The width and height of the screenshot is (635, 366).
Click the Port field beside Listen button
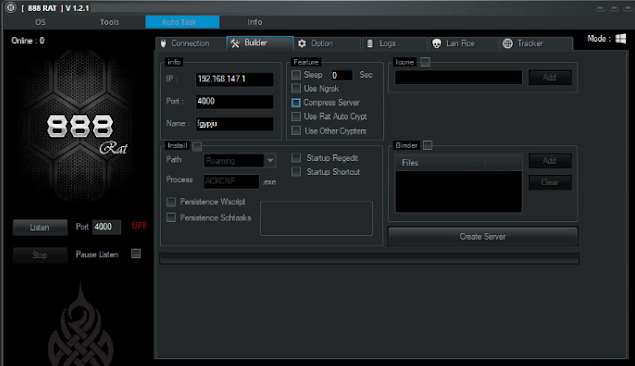click(x=107, y=227)
